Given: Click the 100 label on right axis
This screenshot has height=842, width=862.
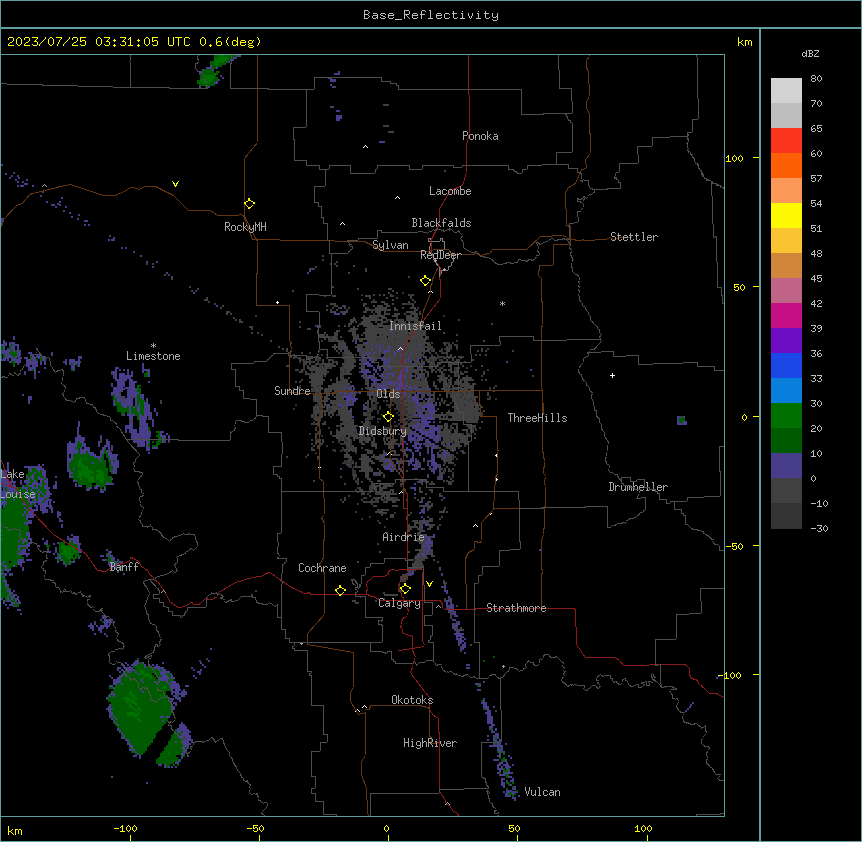Looking at the screenshot, I should point(734,158).
